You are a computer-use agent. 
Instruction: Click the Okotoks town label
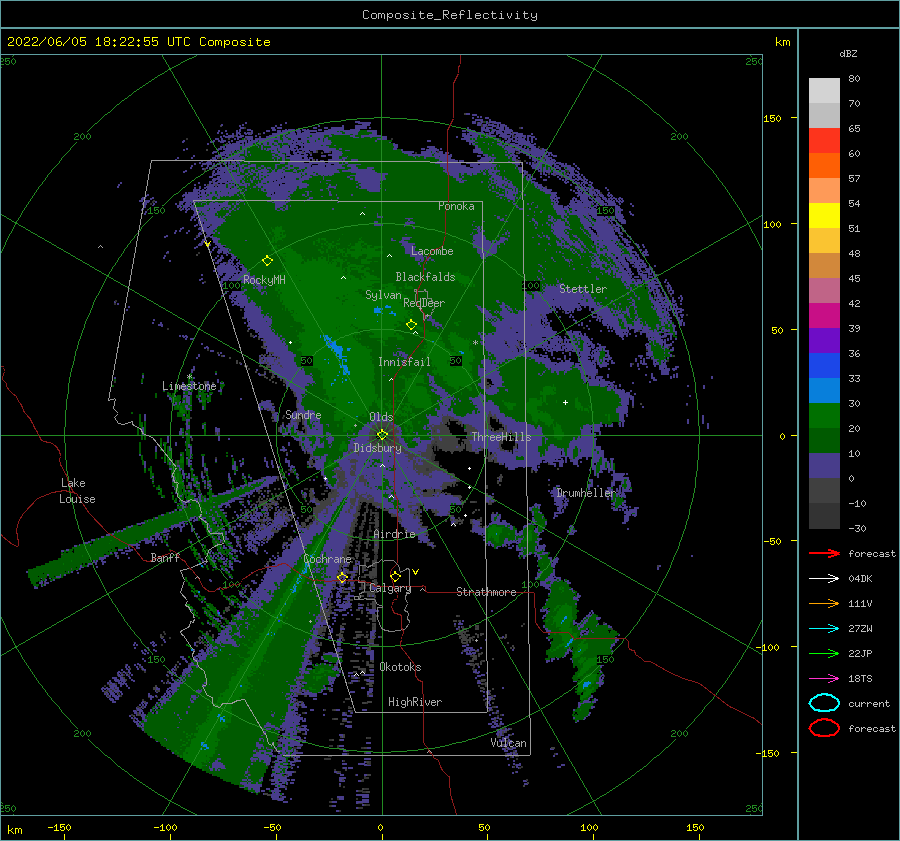pyautogui.click(x=401, y=667)
